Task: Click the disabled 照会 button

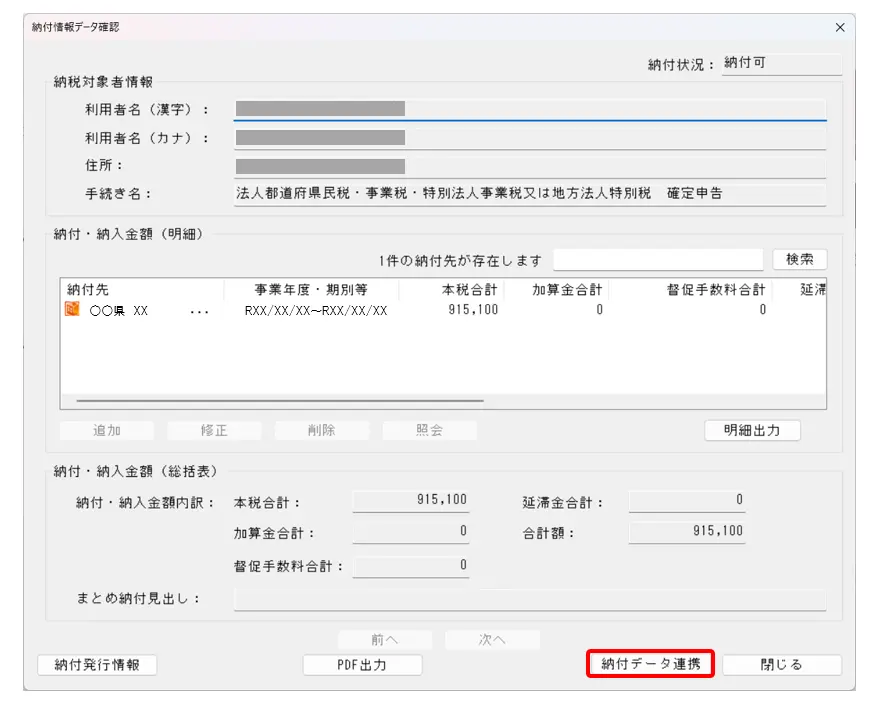Action: coord(430,430)
